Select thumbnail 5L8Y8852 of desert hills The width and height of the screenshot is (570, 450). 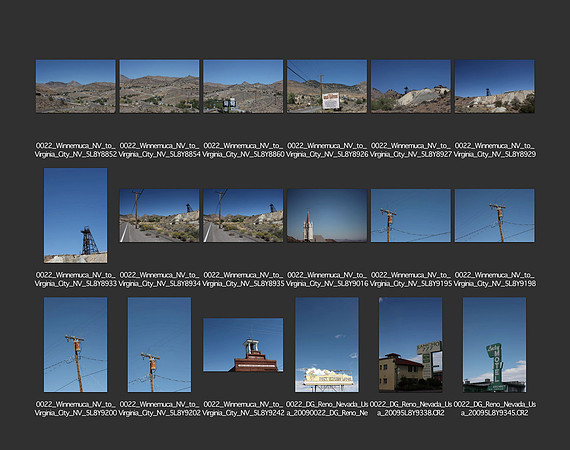[76, 86]
